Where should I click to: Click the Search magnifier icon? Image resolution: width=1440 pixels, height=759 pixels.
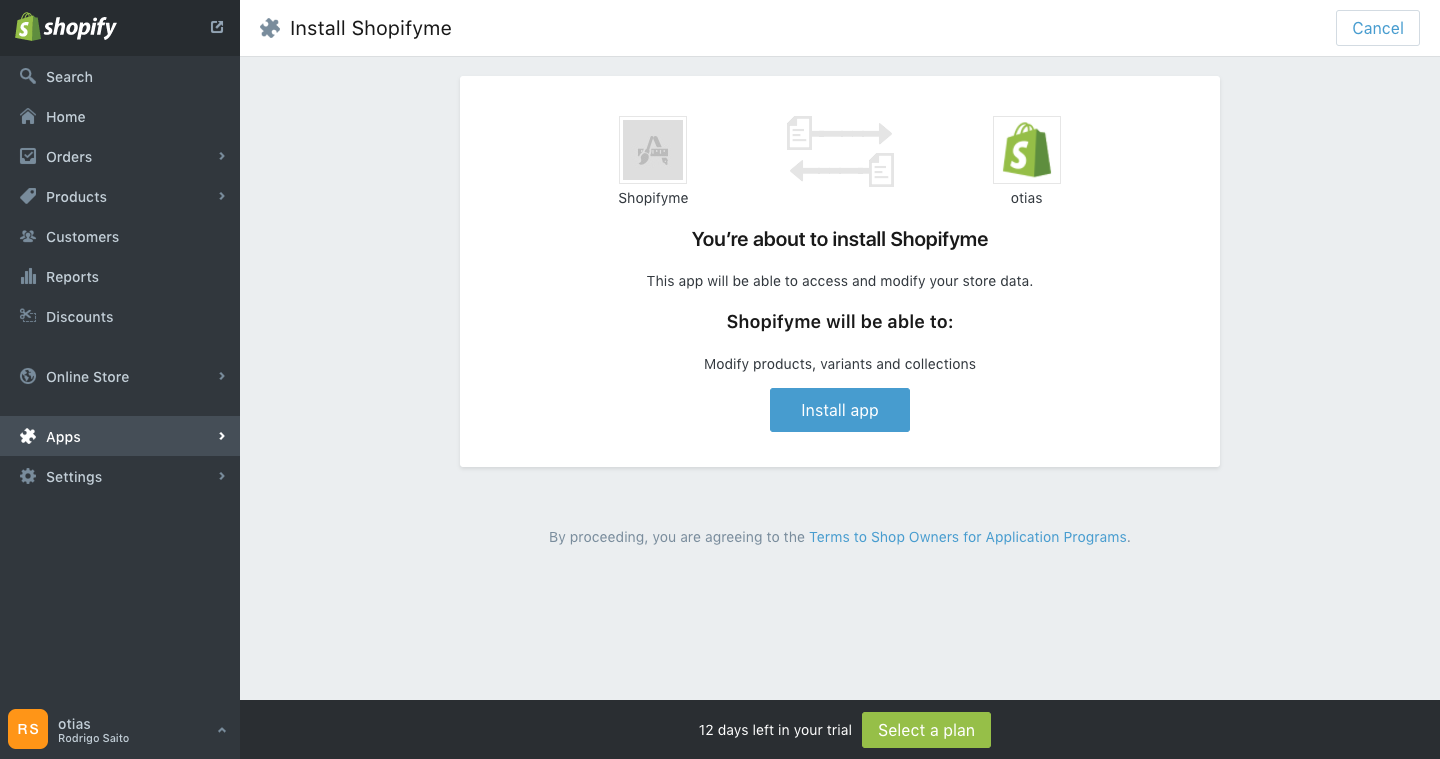pos(28,76)
